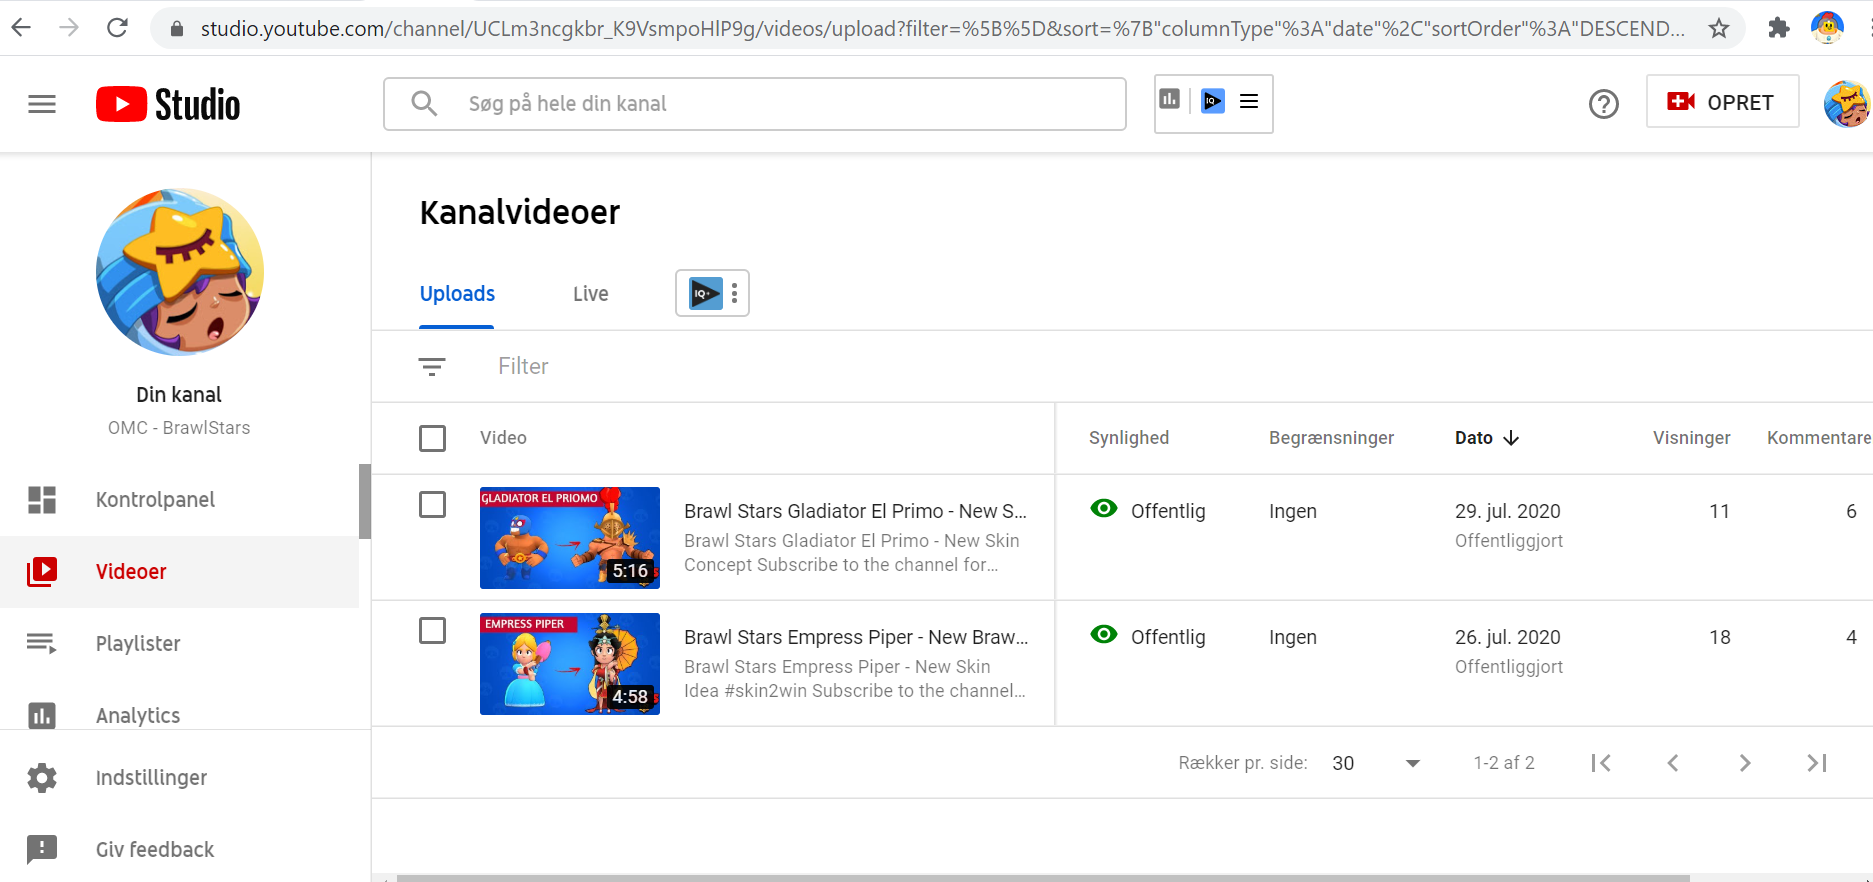Open the extension list menu icon

1249,101
